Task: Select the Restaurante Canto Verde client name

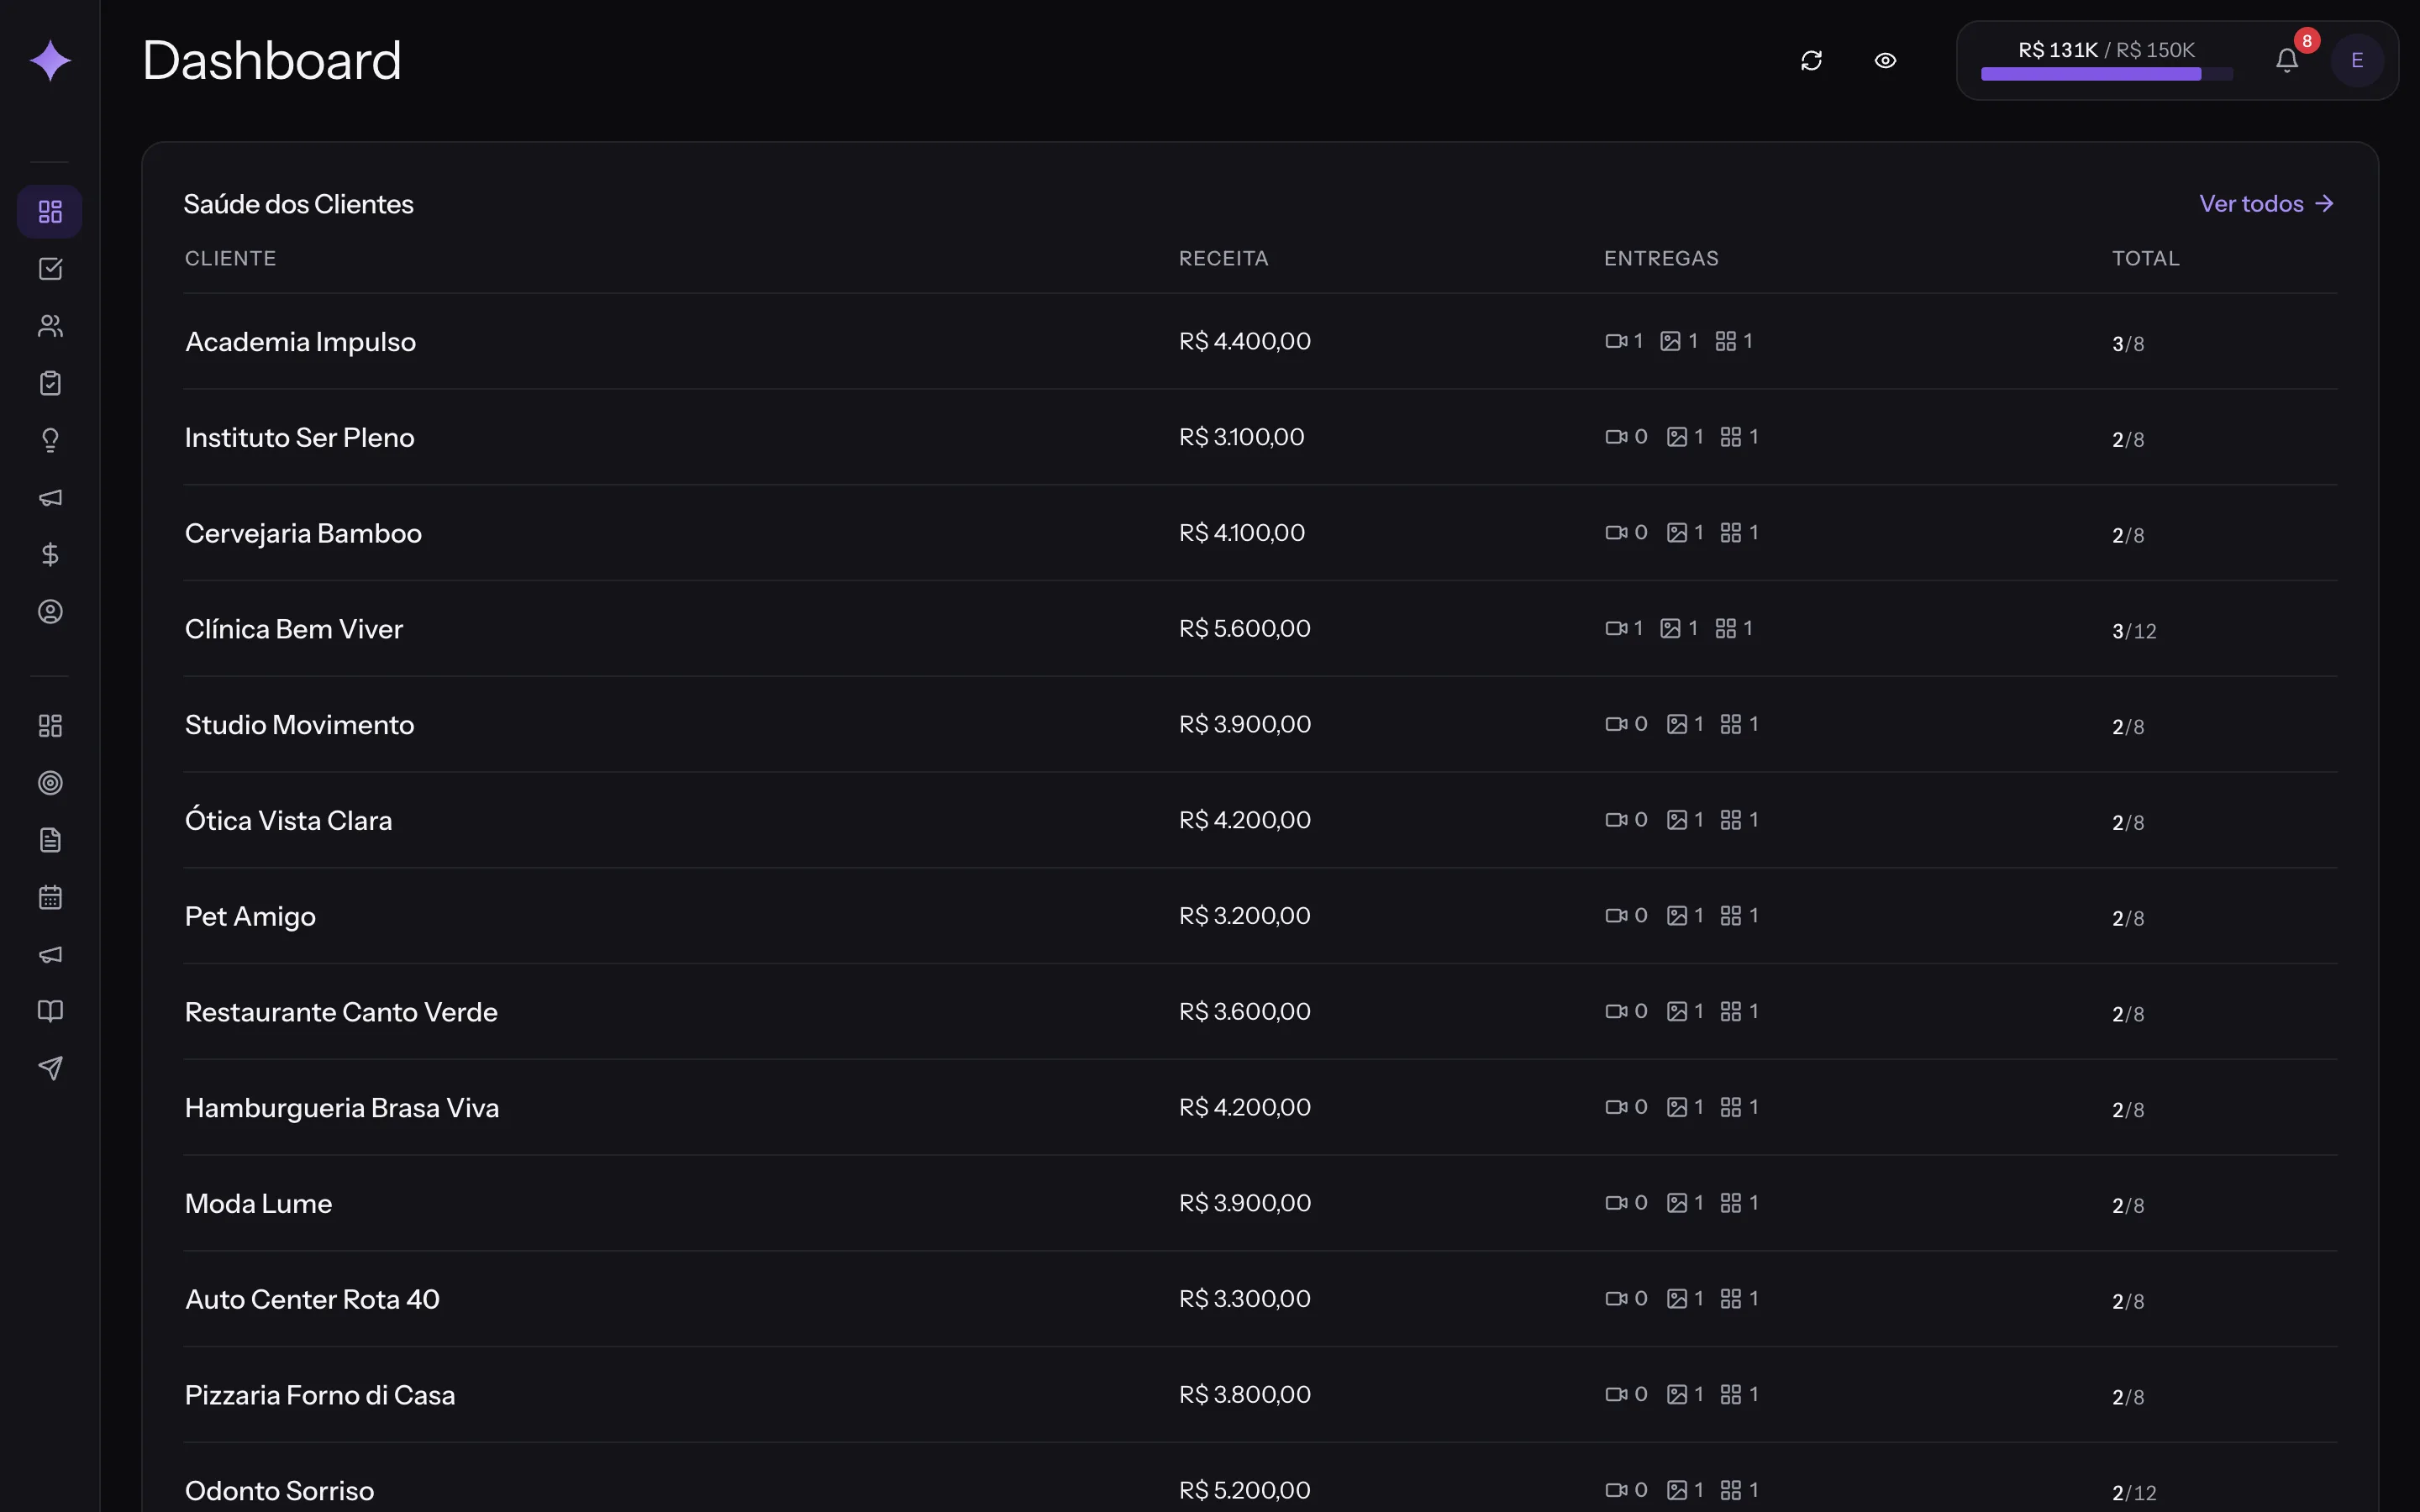Action: 341,1012
